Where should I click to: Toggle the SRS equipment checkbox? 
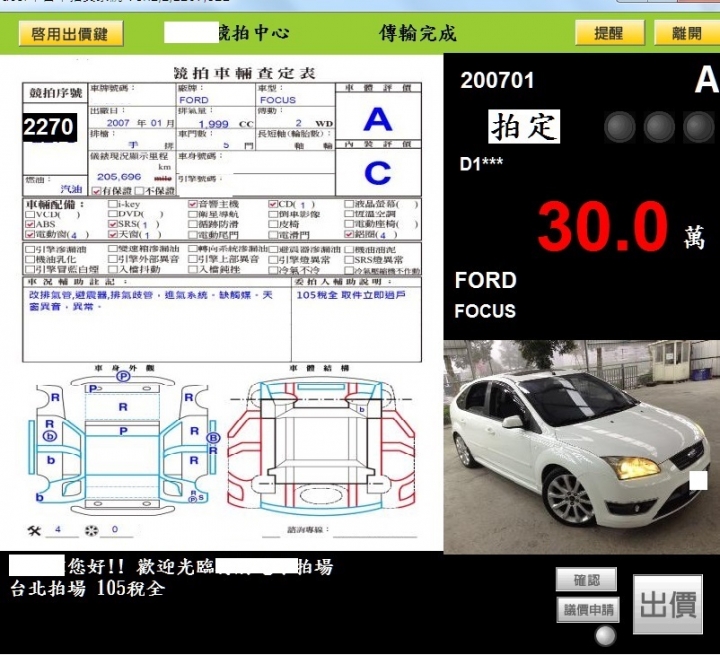tap(112, 224)
